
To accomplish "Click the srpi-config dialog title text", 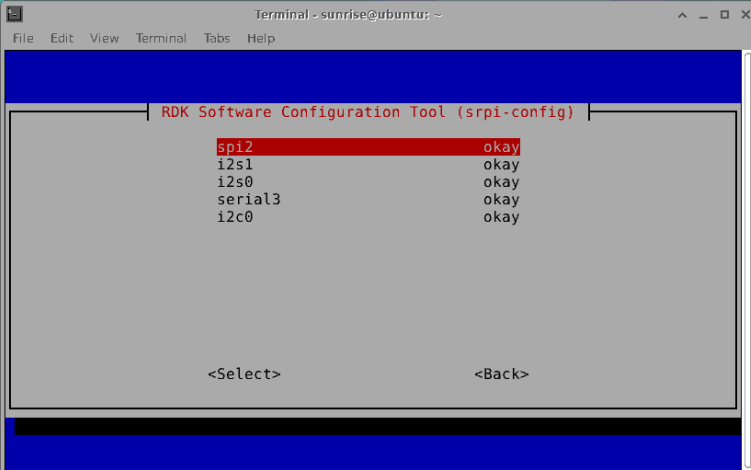I will (x=368, y=112).
